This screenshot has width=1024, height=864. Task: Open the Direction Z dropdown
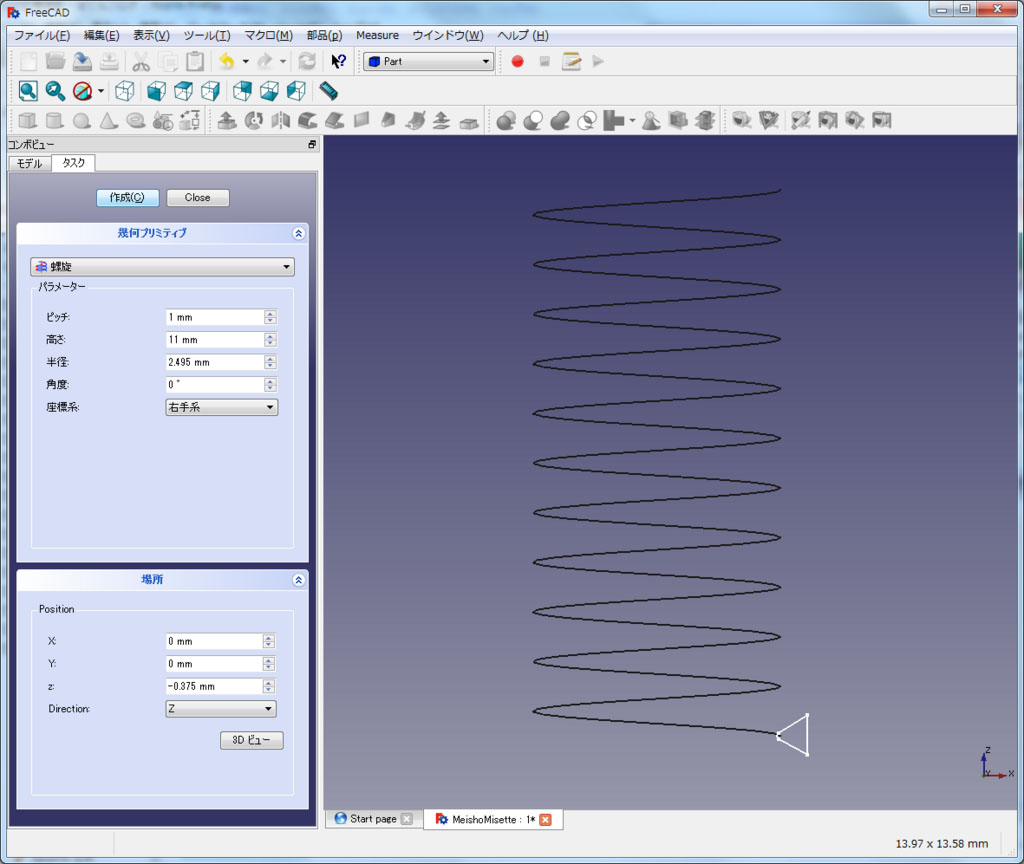[x=221, y=709]
